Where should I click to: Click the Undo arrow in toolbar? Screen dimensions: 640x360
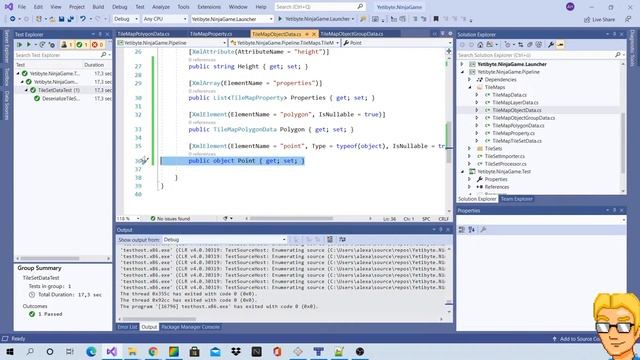83,19
